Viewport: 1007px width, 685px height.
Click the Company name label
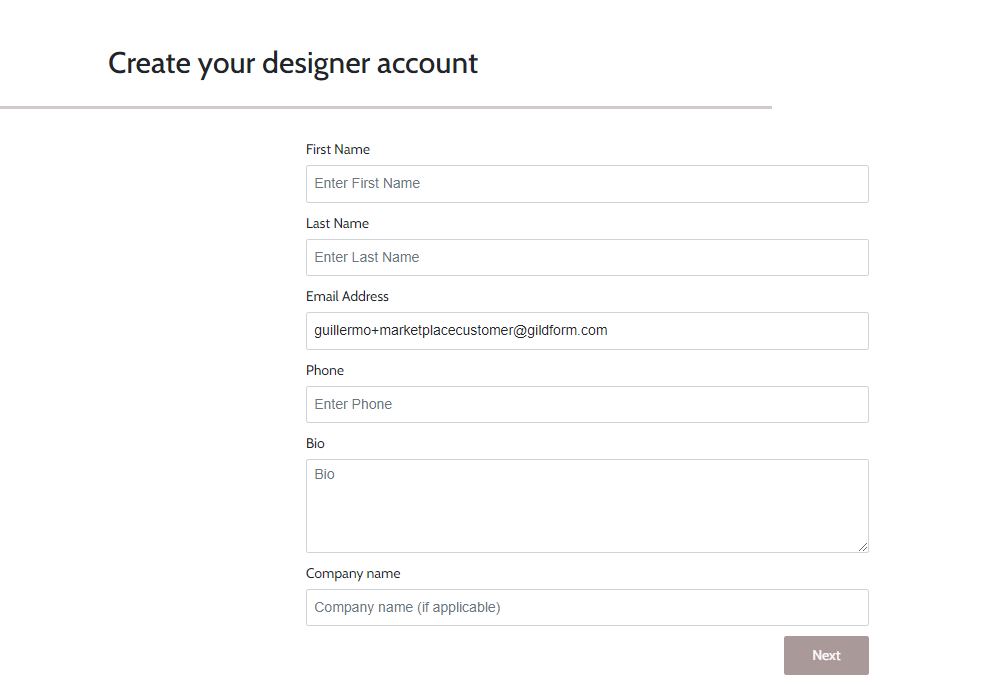pos(353,574)
